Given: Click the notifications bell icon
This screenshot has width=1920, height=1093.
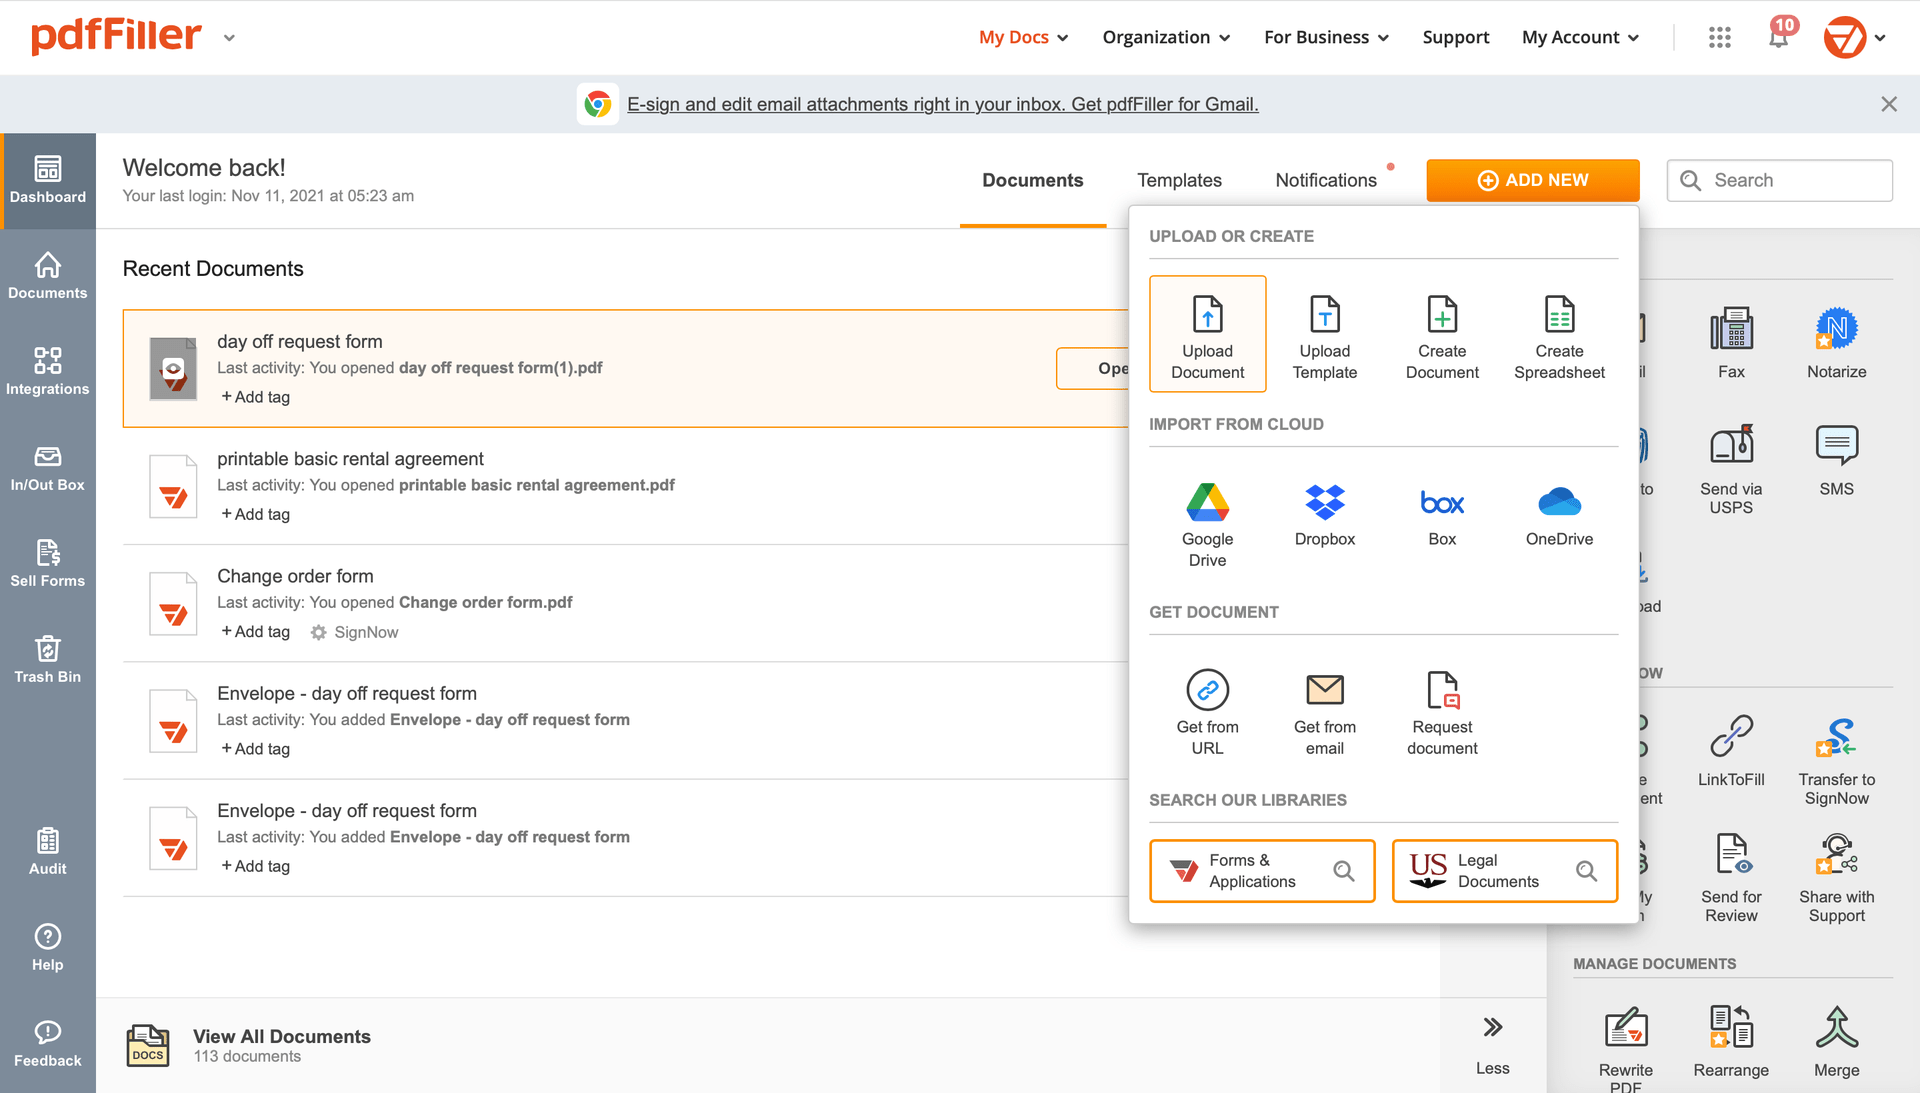Looking at the screenshot, I should pos(1778,37).
